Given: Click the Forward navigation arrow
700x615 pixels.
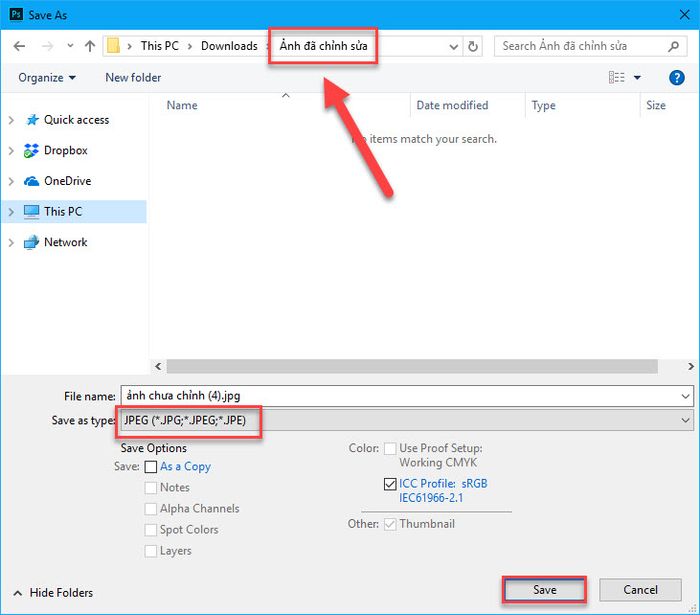Looking at the screenshot, I should [47, 46].
